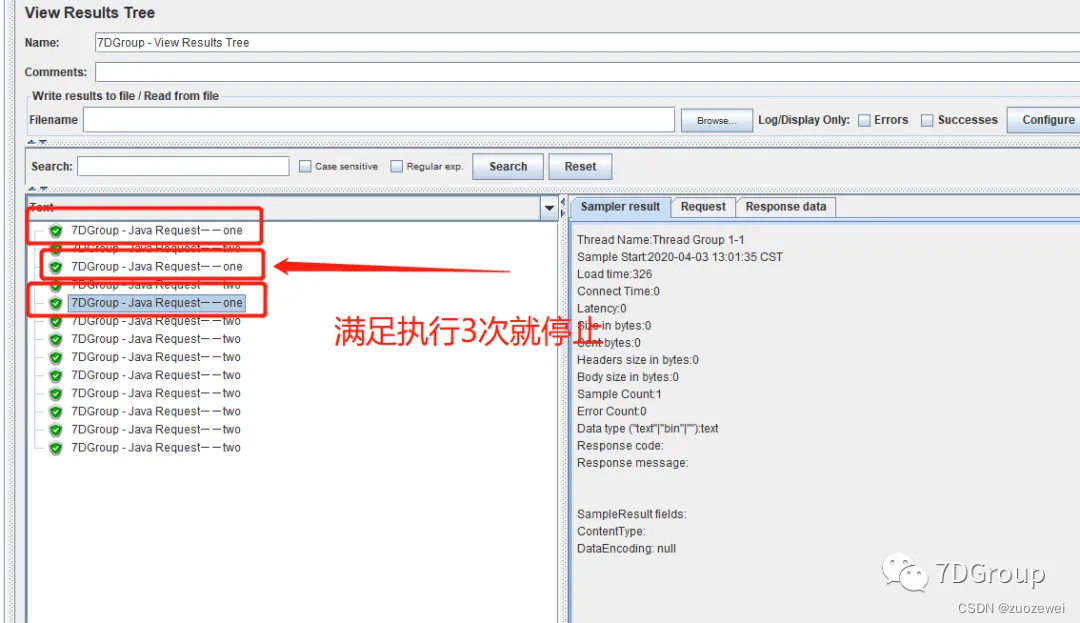Click into the Filename field
1080x623 pixels.
click(379, 120)
